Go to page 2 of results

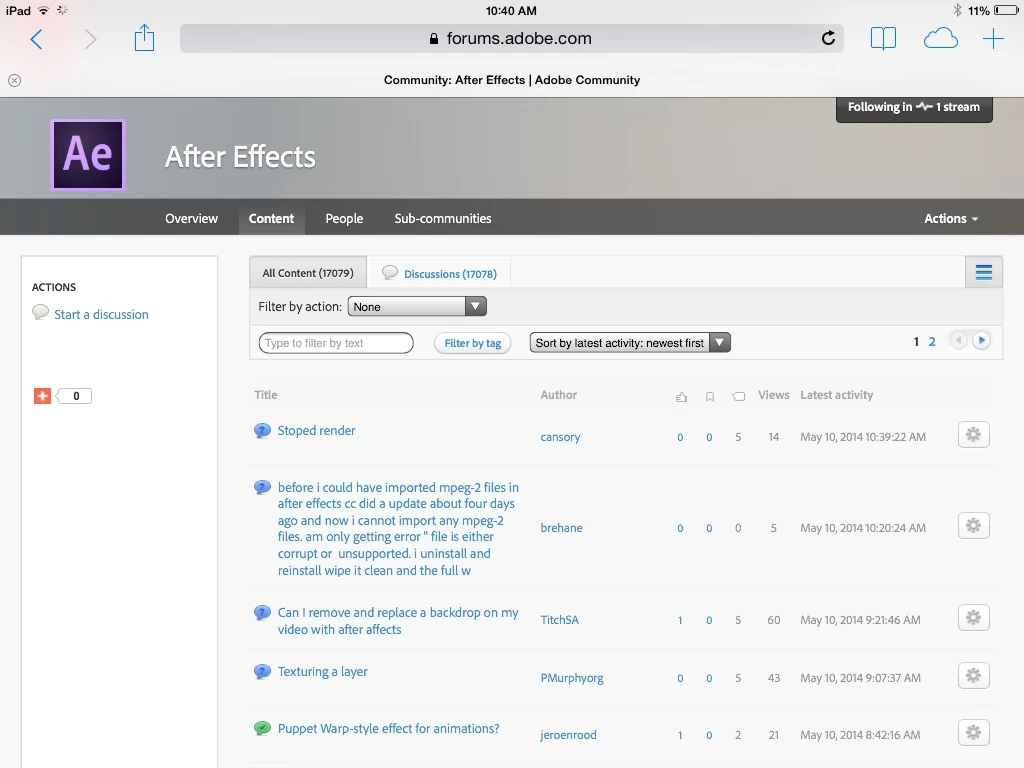[x=932, y=342]
